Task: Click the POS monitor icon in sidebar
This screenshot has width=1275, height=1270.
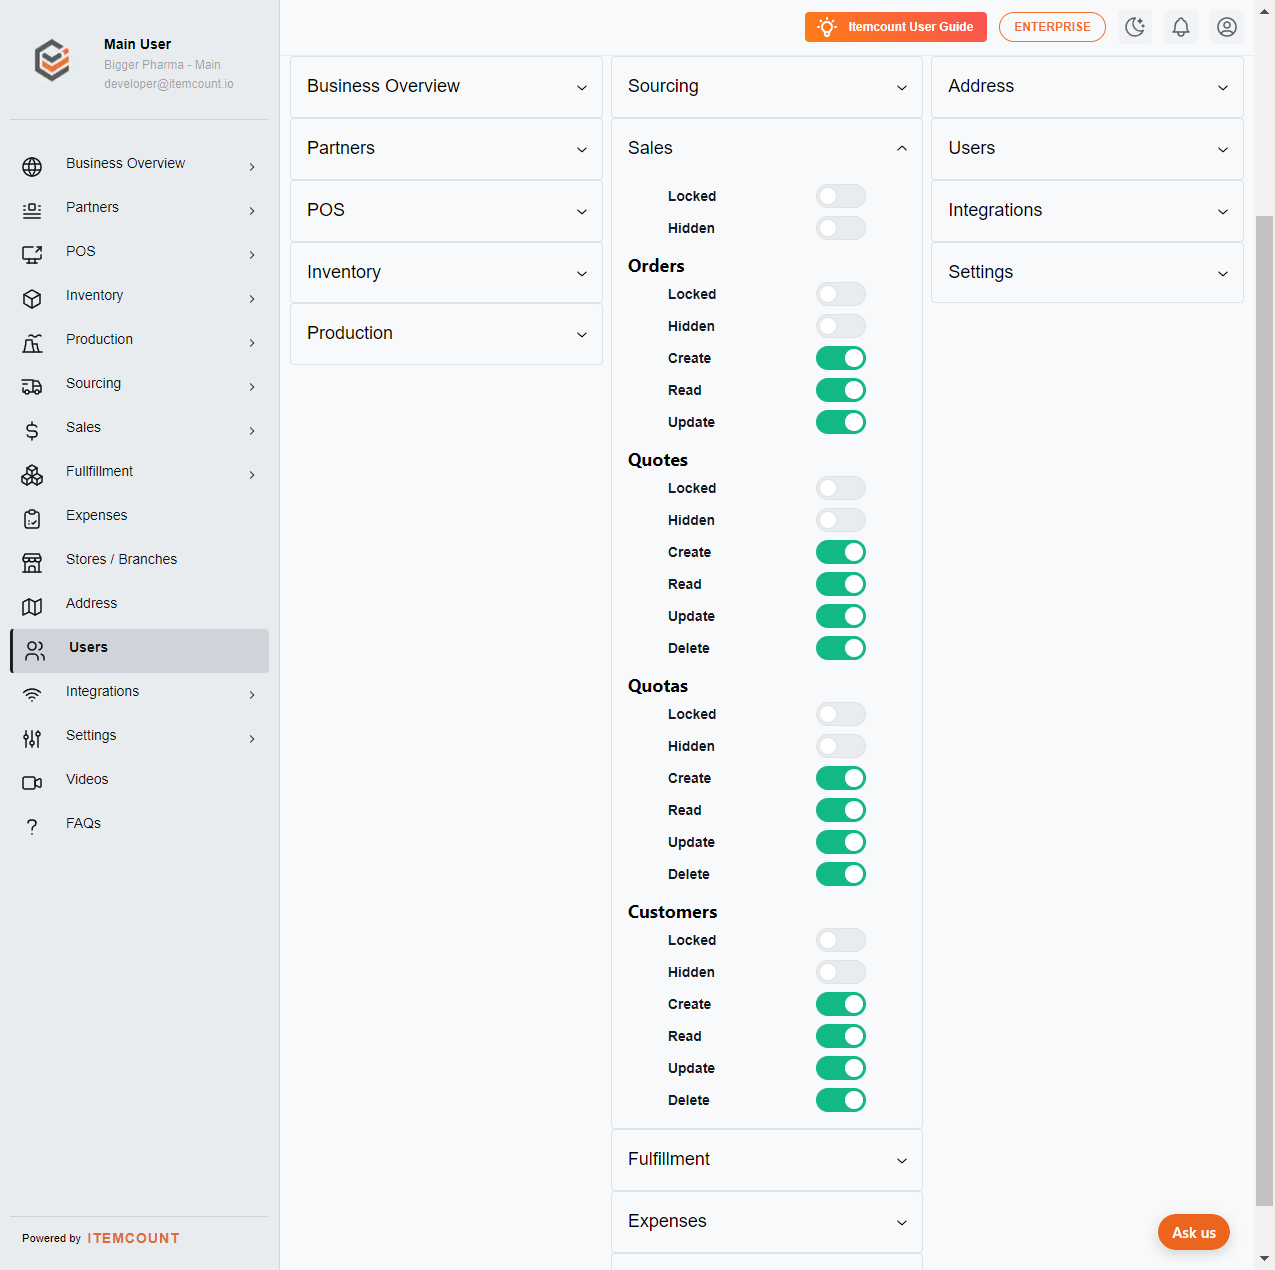Action: pyautogui.click(x=32, y=255)
